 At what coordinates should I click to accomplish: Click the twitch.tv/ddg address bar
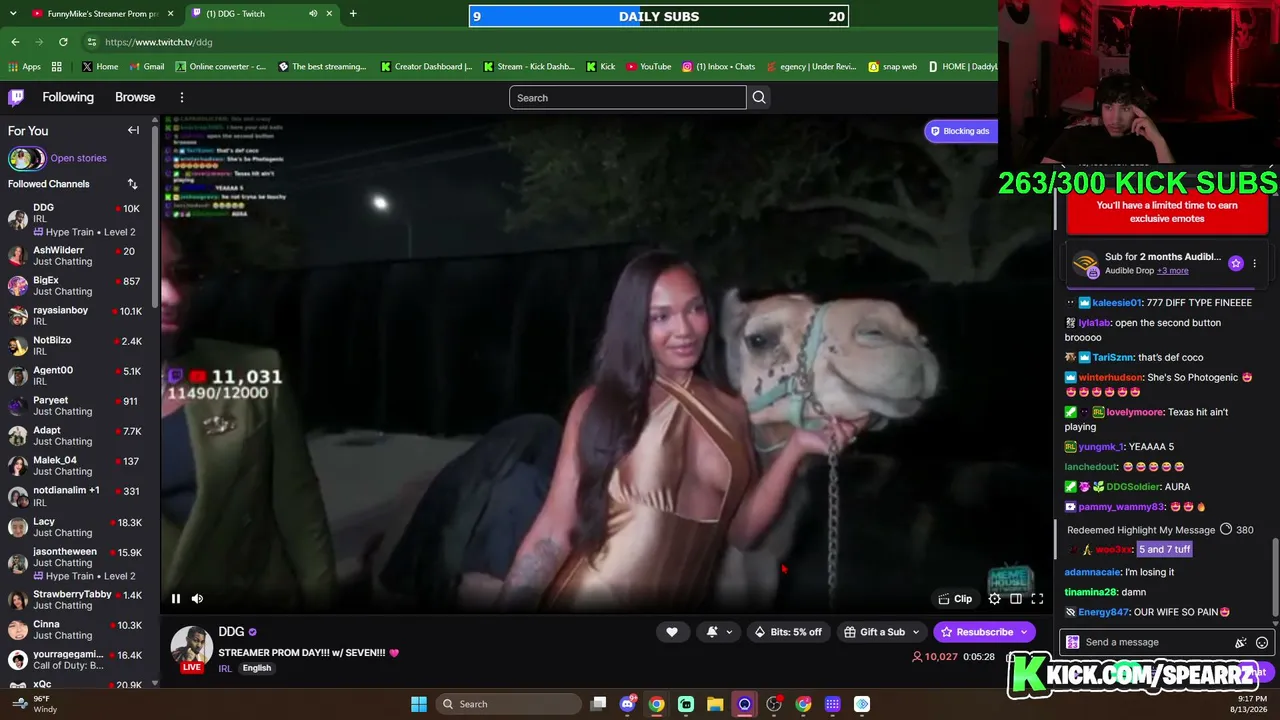point(159,42)
